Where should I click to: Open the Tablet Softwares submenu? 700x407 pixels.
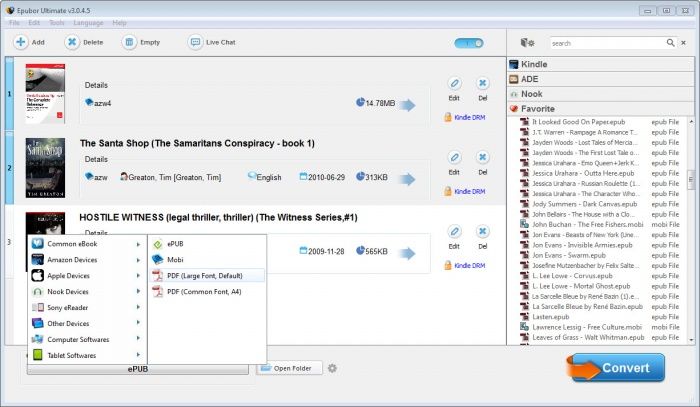(x=87, y=356)
